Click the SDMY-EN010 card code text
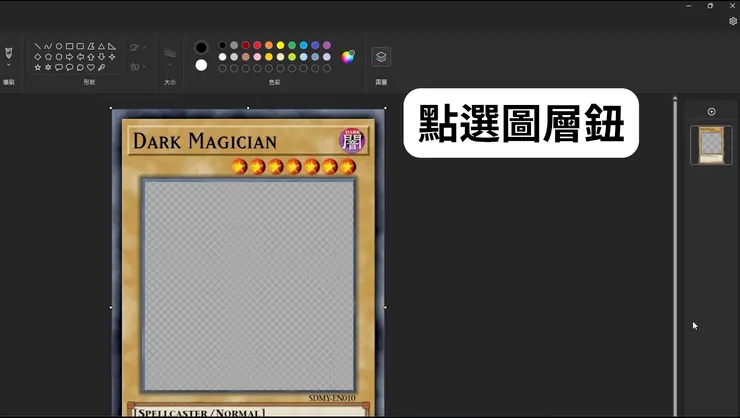The width and height of the screenshot is (740, 418). pos(332,398)
